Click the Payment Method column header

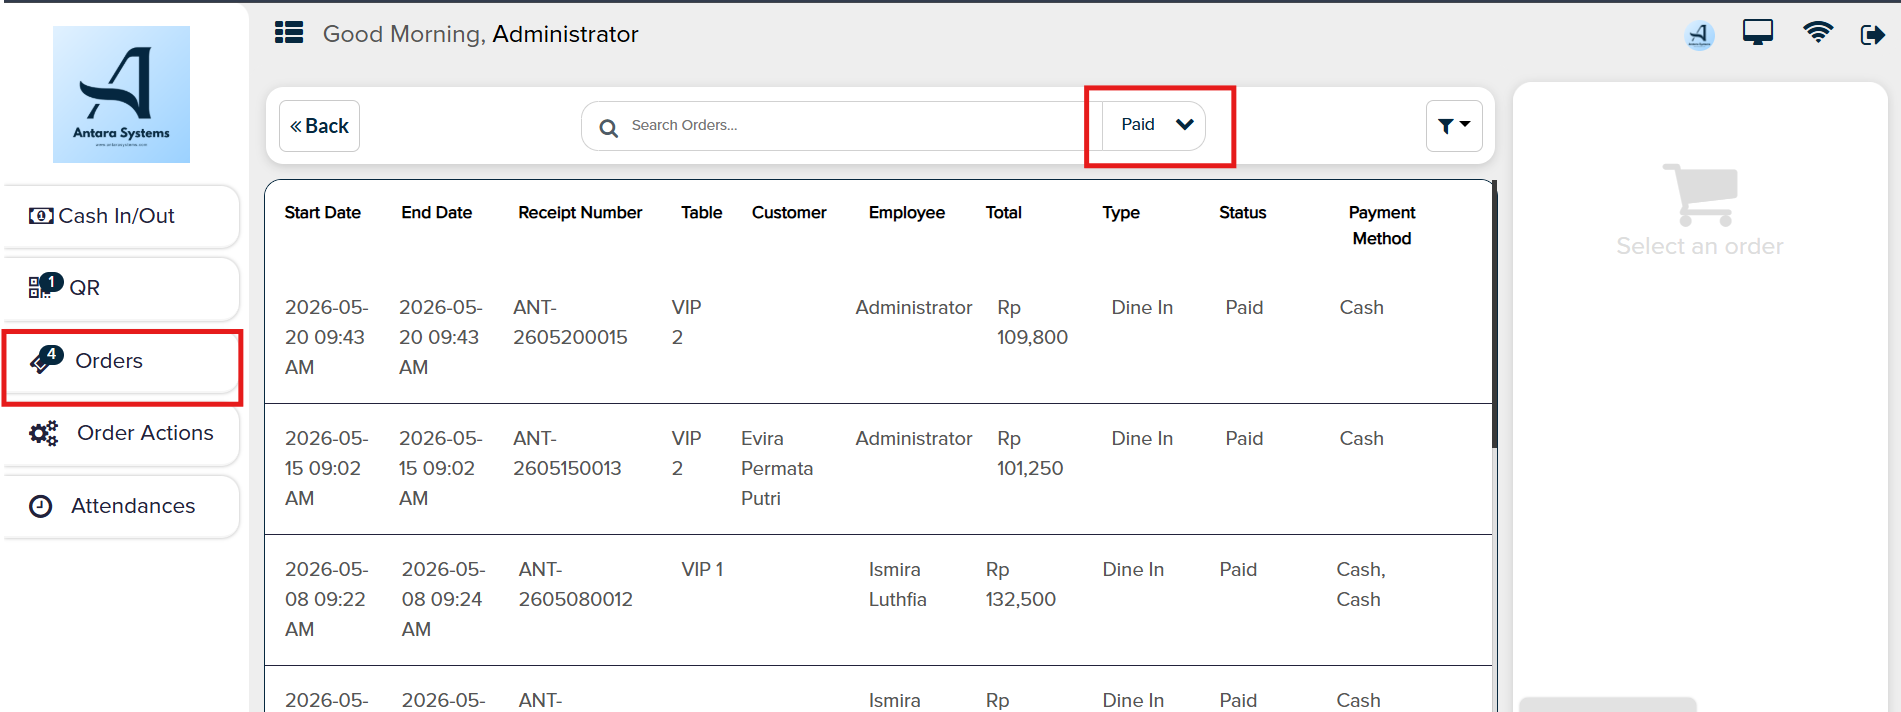click(1381, 225)
